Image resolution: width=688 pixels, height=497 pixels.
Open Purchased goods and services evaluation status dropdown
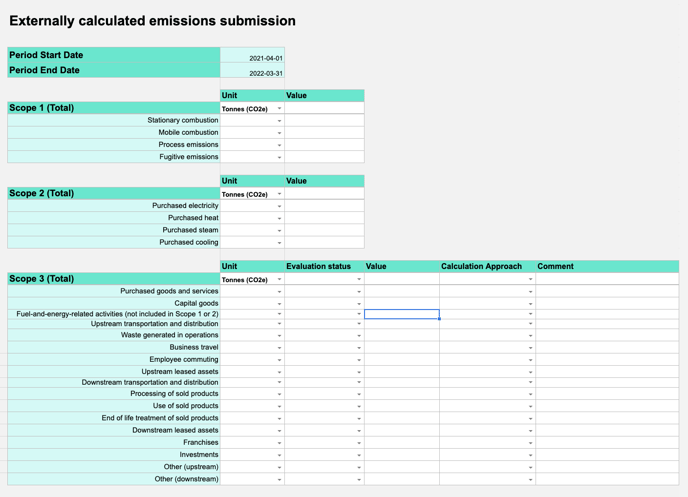coord(359,292)
